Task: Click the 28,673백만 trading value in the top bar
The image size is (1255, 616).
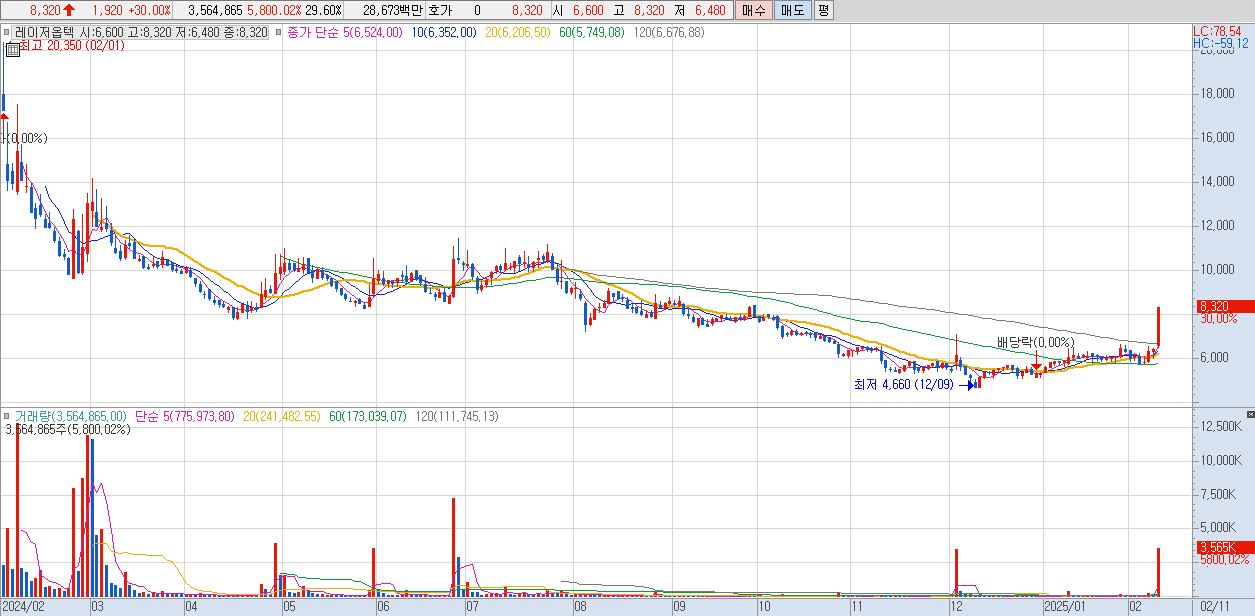Action: coord(391,10)
